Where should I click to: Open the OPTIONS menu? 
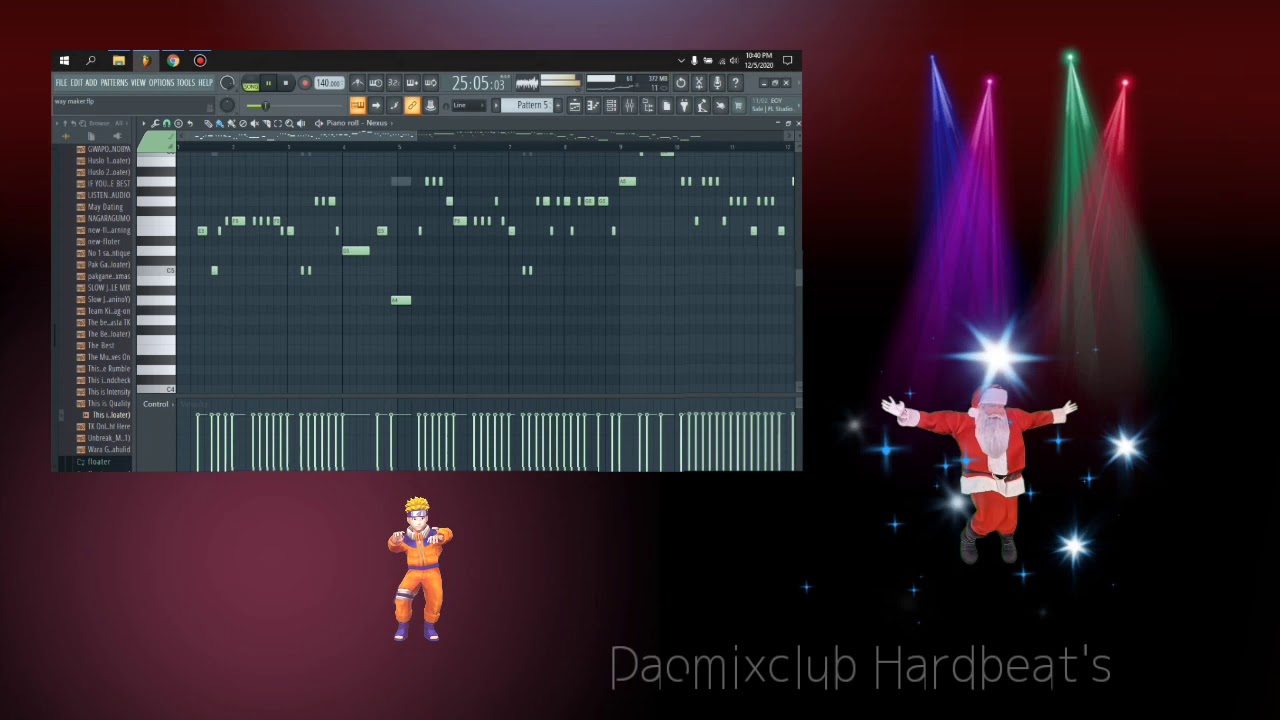click(161, 83)
